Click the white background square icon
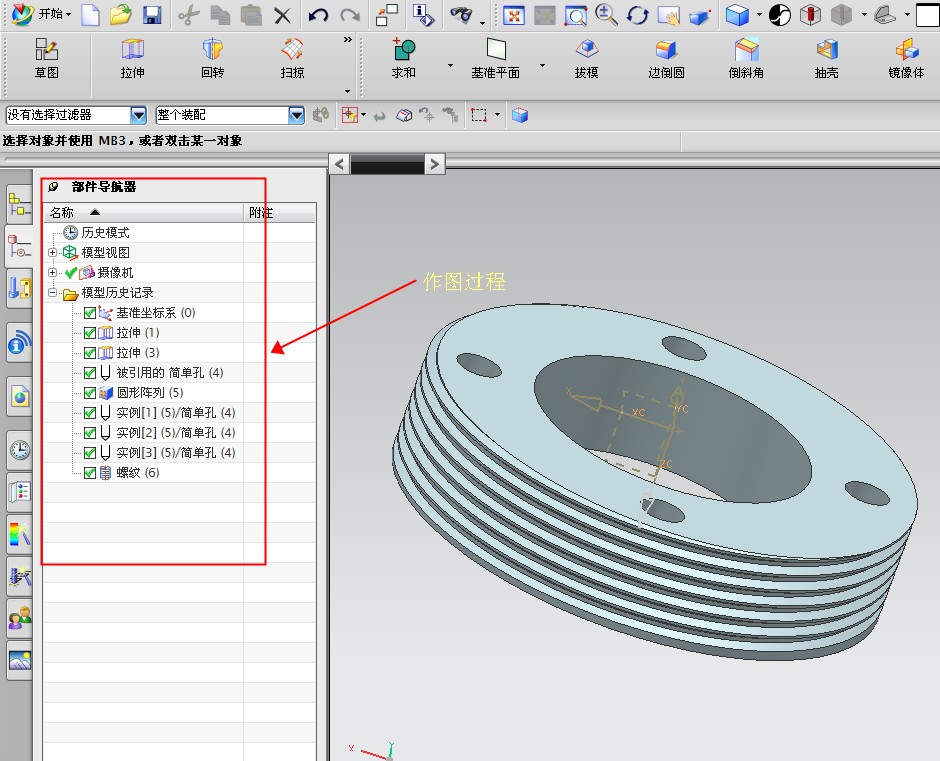Screen dimensions: 940x761 (x=927, y=15)
